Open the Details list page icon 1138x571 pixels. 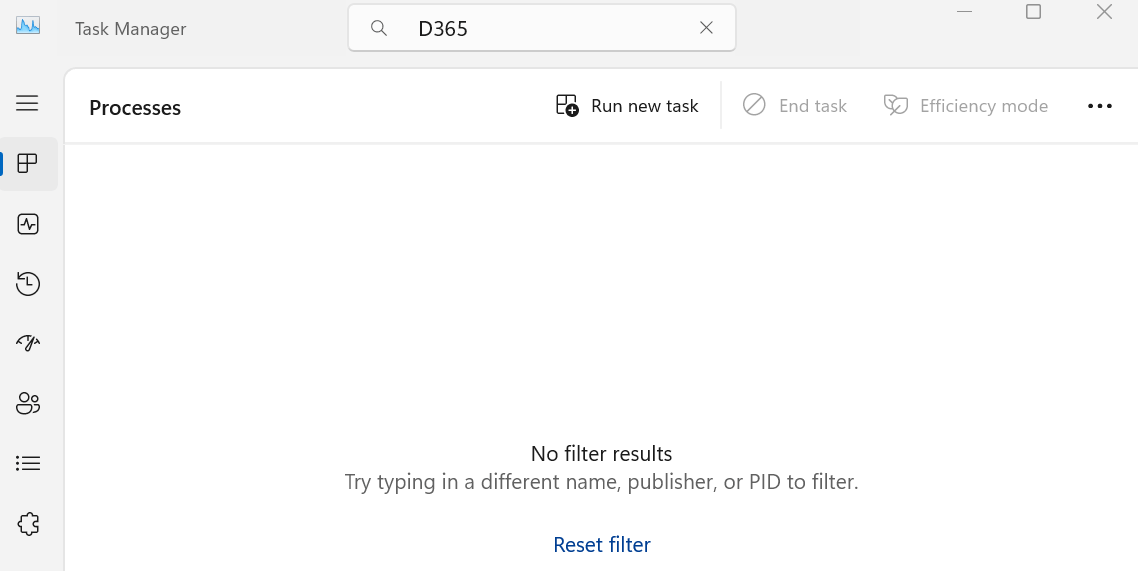coord(28,464)
